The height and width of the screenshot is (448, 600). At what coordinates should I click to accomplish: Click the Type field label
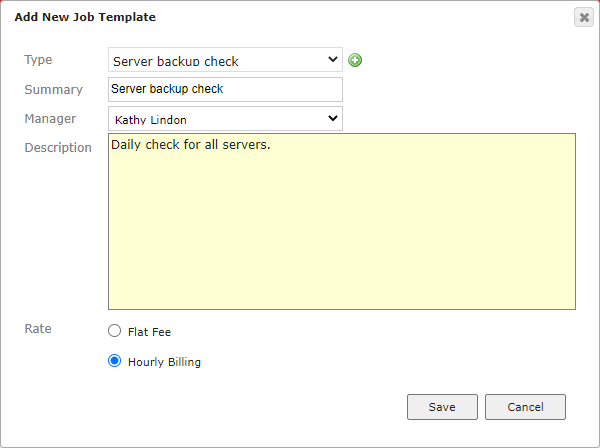click(x=38, y=60)
